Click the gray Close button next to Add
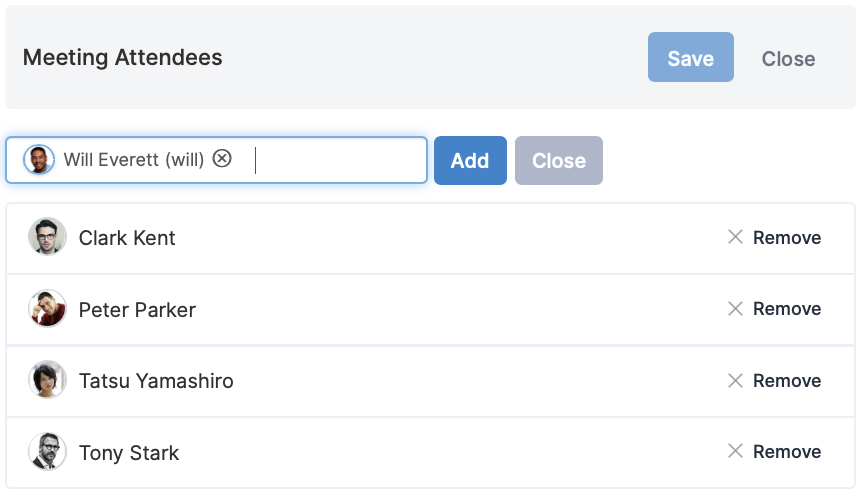 pyautogui.click(x=559, y=161)
